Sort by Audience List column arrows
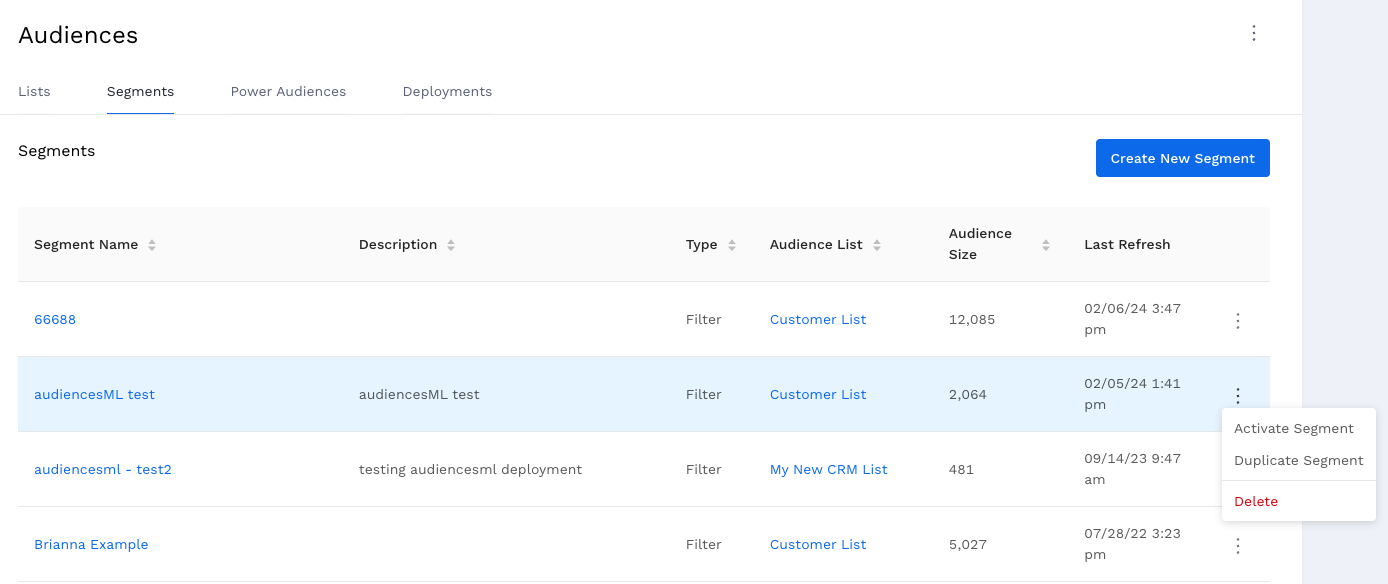 click(x=877, y=245)
